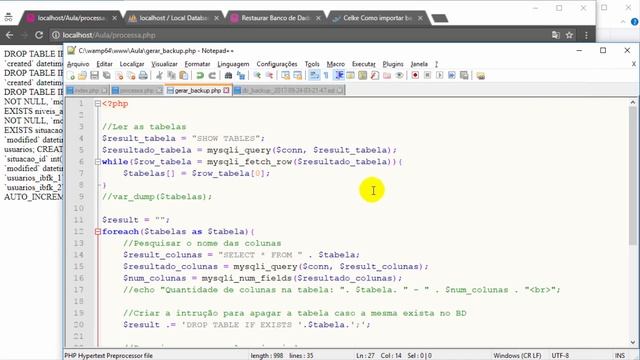Image resolution: width=640 pixels, height=360 pixels.
Task: Open Chrome three-dot menu
Action: 587,35
